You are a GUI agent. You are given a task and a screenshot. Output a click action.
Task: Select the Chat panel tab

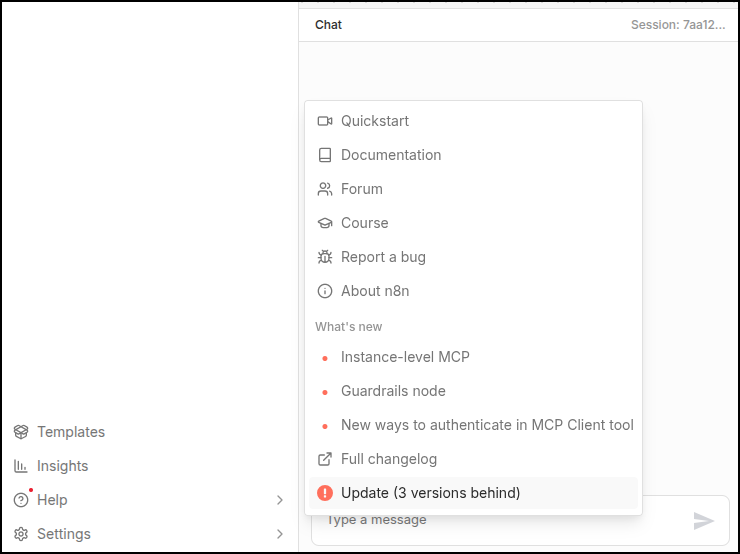328,25
